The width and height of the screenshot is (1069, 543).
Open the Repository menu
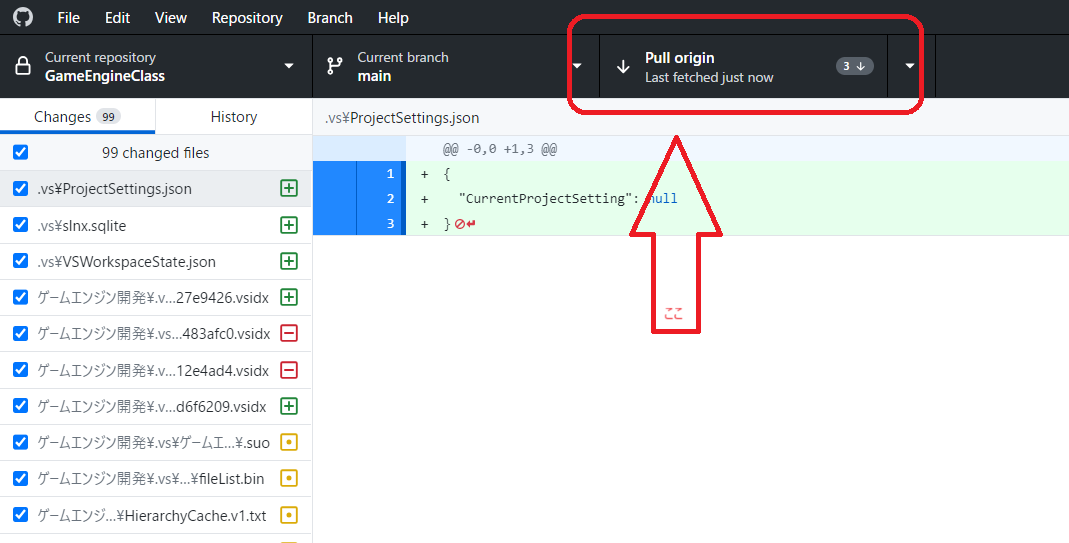pyautogui.click(x=247, y=18)
